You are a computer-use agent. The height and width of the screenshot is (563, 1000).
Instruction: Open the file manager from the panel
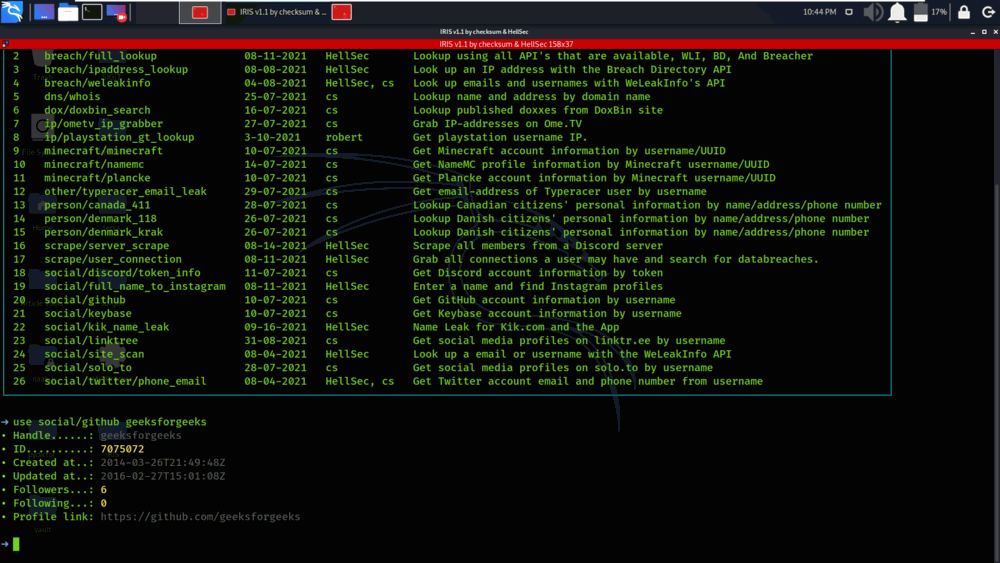tap(68, 12)
